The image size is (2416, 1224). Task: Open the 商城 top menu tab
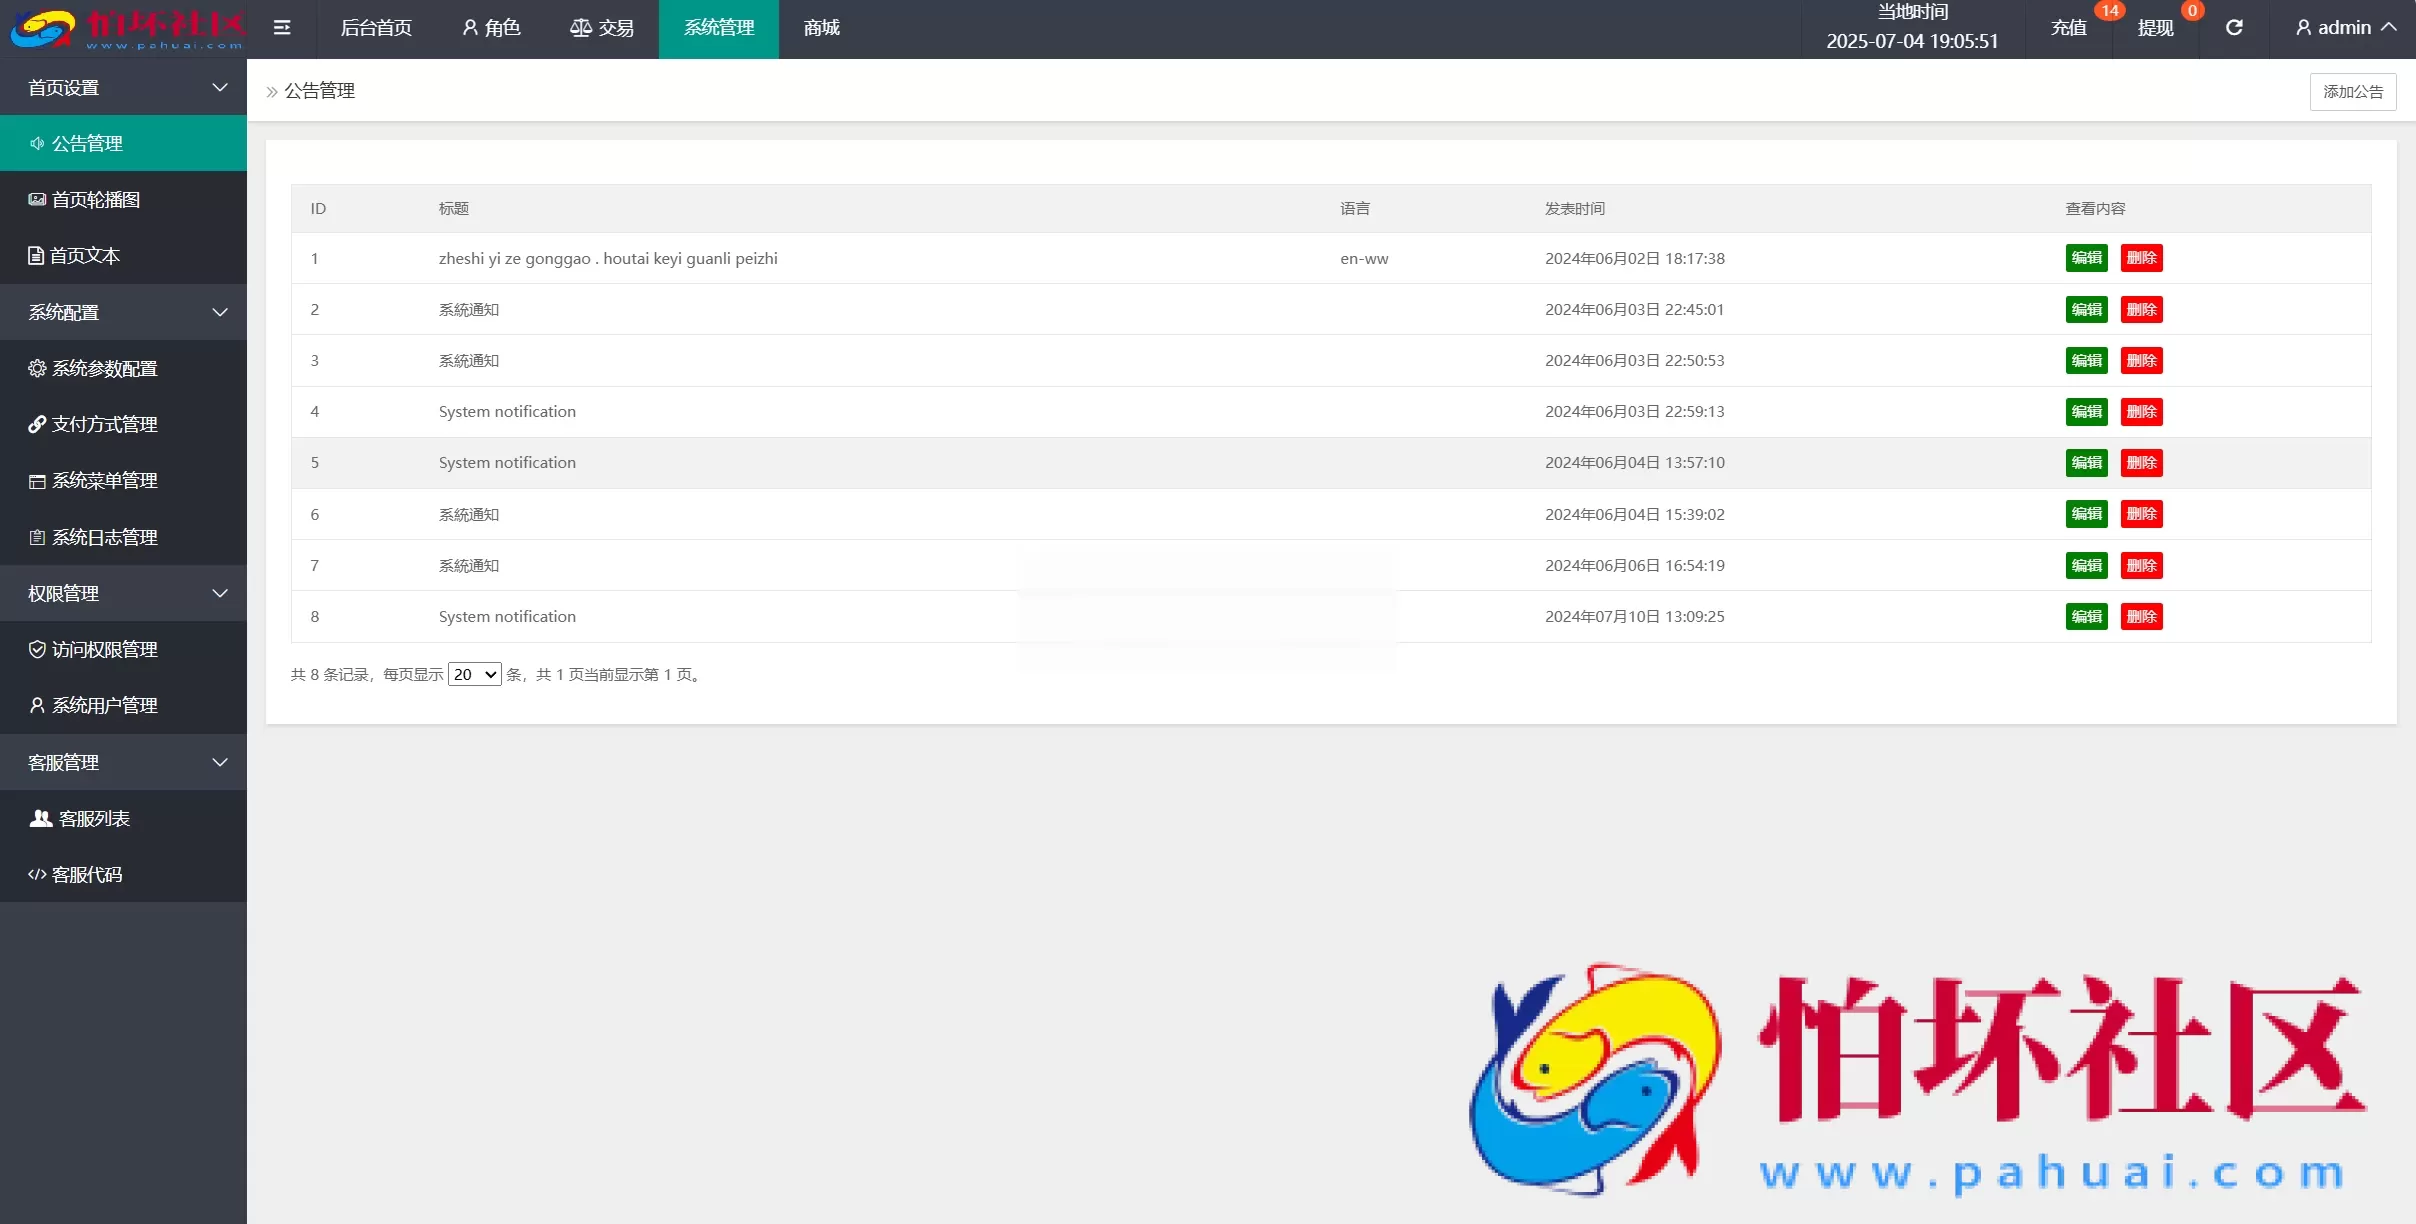point(821,28)
